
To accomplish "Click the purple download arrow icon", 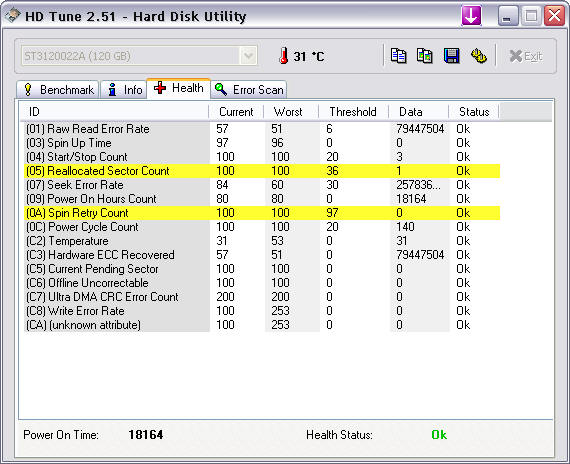I will (471, 16).
